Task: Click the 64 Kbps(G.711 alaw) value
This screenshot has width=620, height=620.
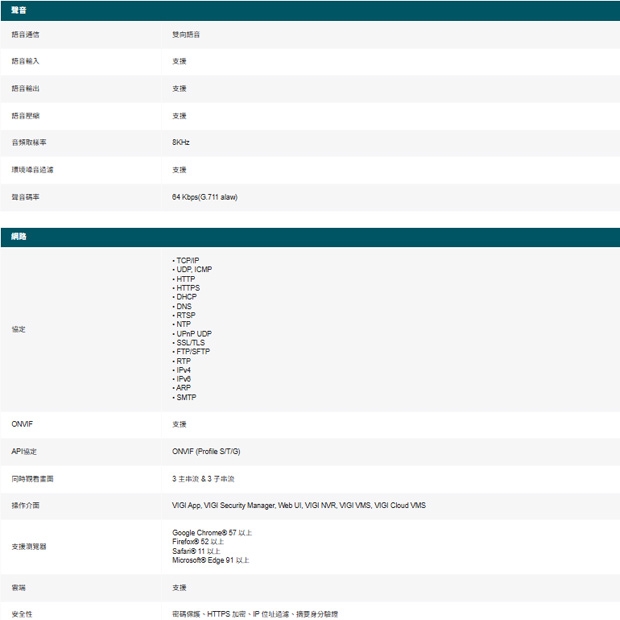Action: pyautogui.click(x=204, y=197)
